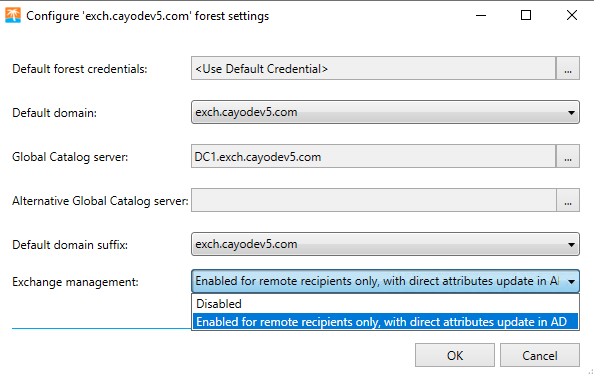Open the Default domain combo box
This screenshot has height=375, width=594.
[385, 112]
